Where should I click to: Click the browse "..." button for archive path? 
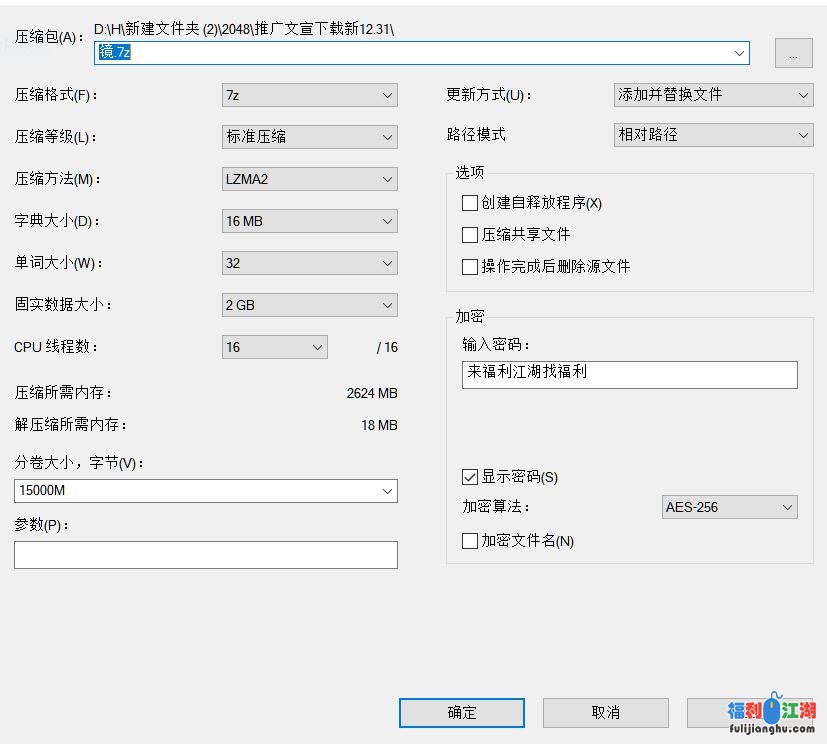(x=793, y=54)
